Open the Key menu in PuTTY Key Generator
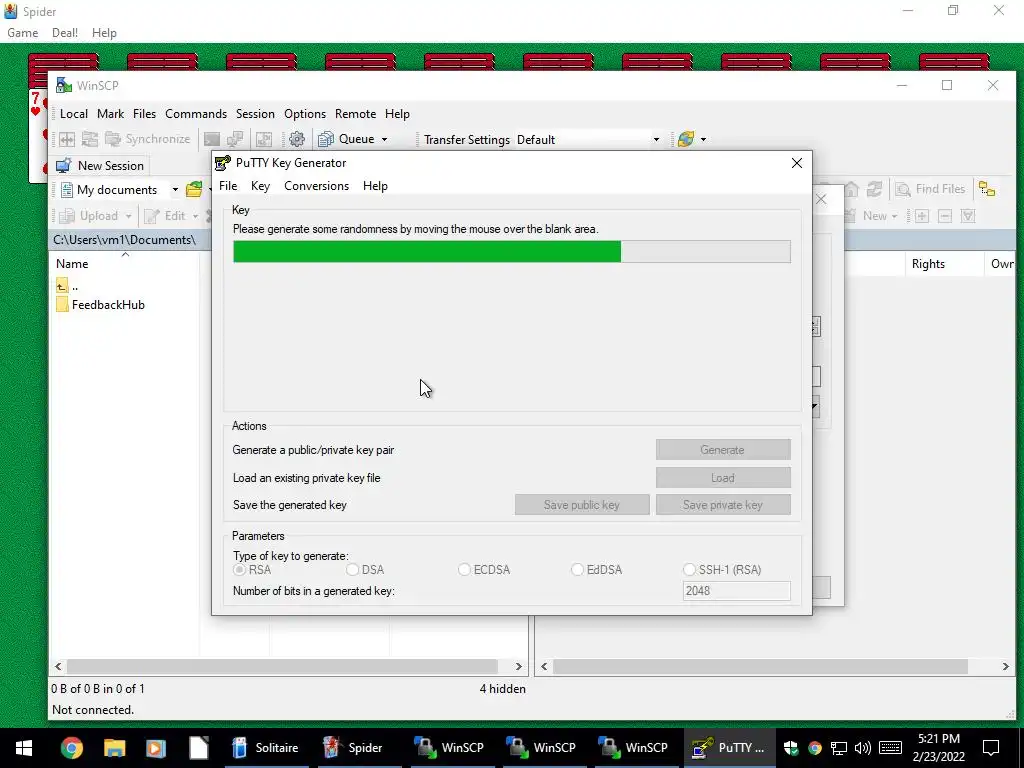This screenshot has width=1024, height=768. coord(261,186)
